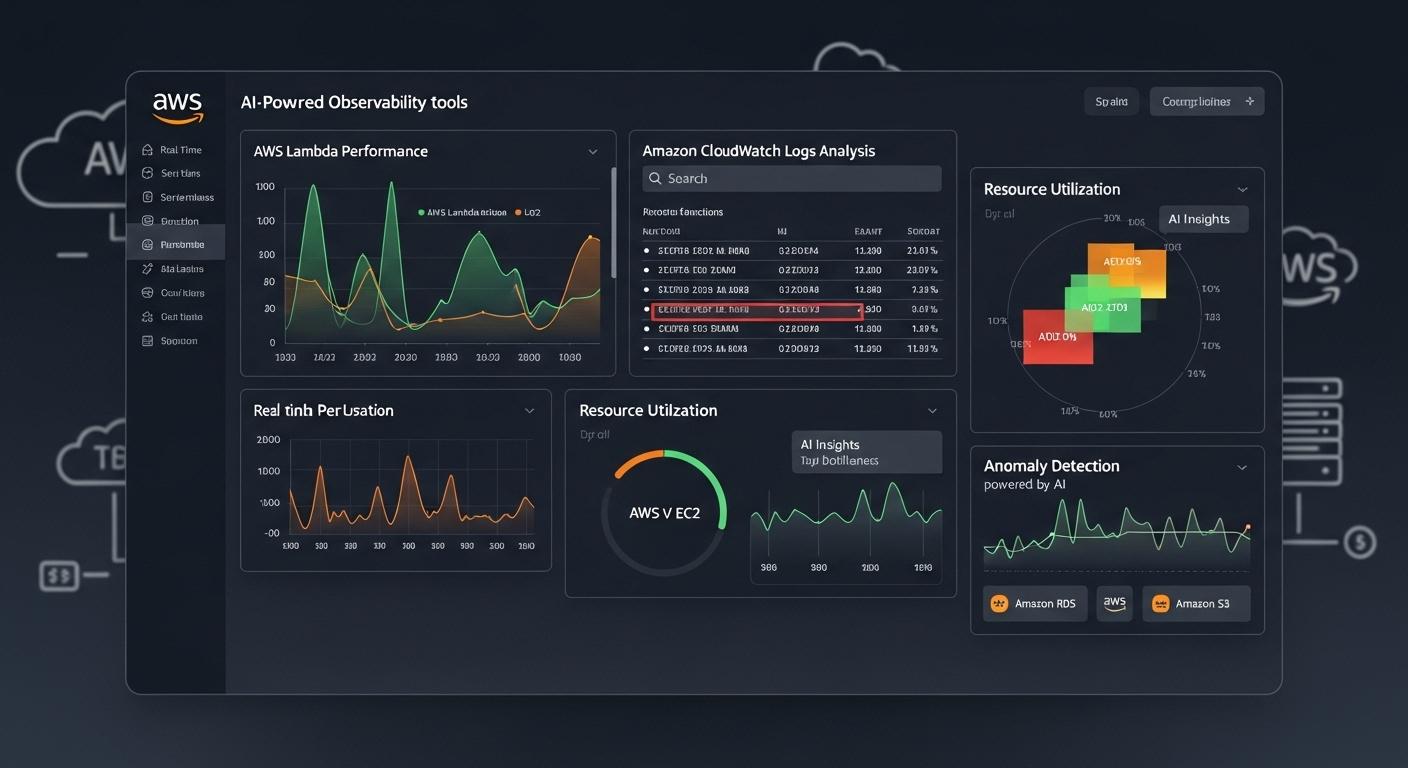Click the AI Insights button

(1203, 219)
